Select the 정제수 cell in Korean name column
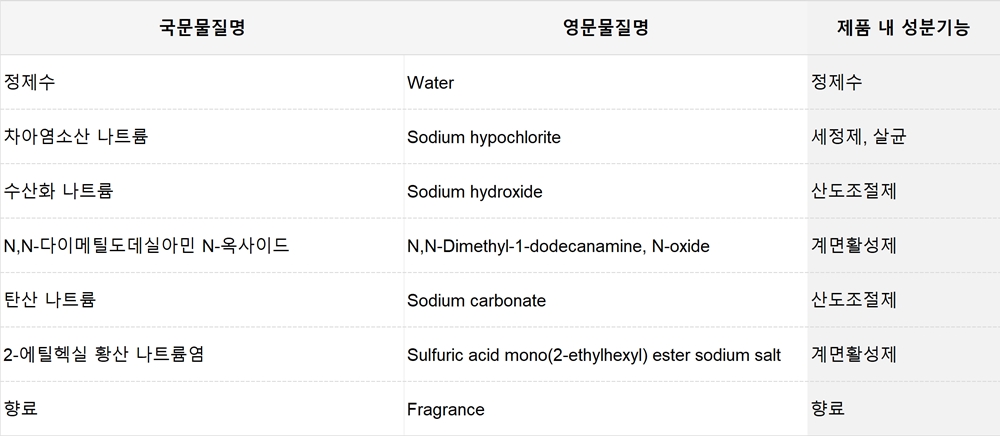 (x=202, y=82)
